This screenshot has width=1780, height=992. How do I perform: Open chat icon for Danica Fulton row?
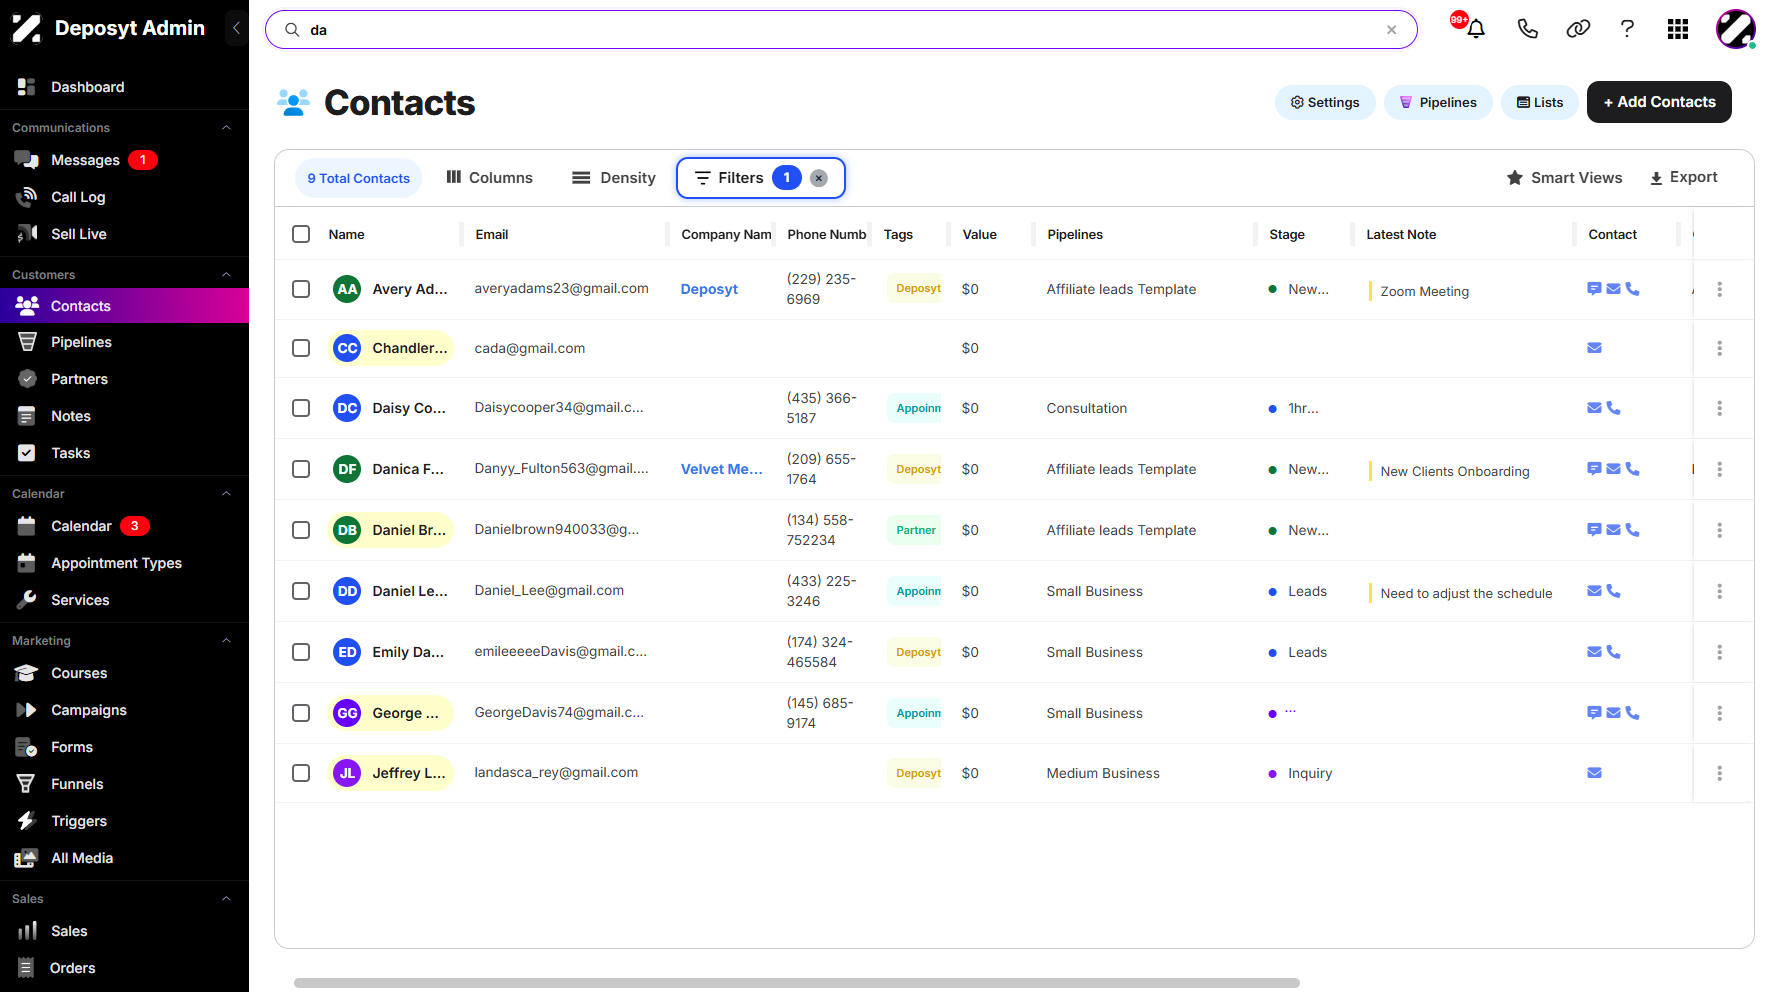coord(1594,469)
